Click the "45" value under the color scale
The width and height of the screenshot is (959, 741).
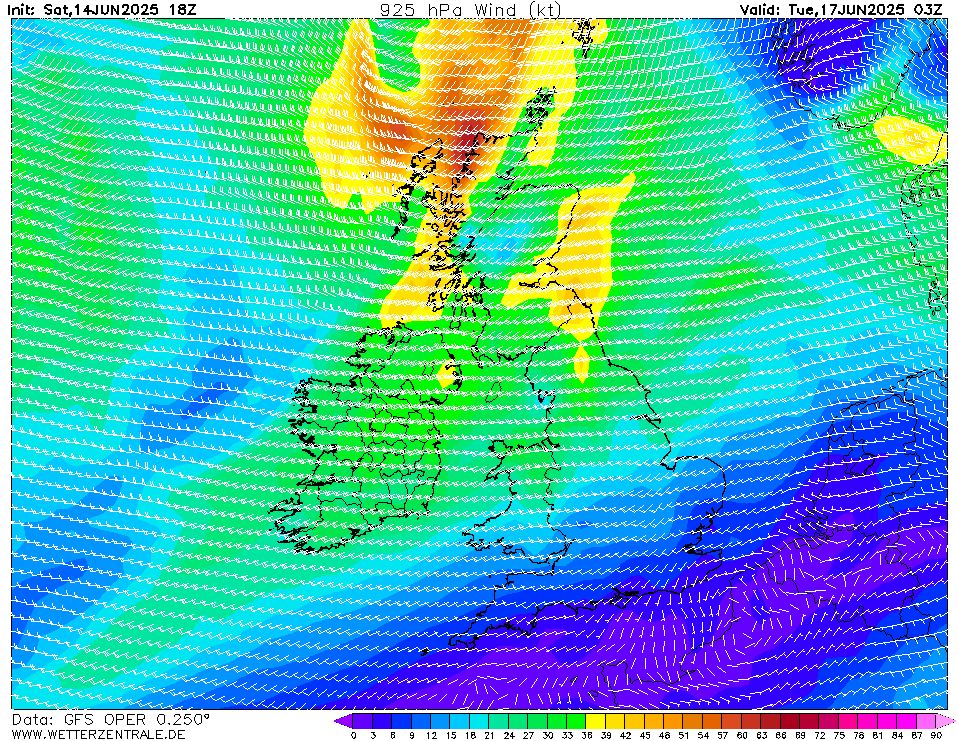645,735
